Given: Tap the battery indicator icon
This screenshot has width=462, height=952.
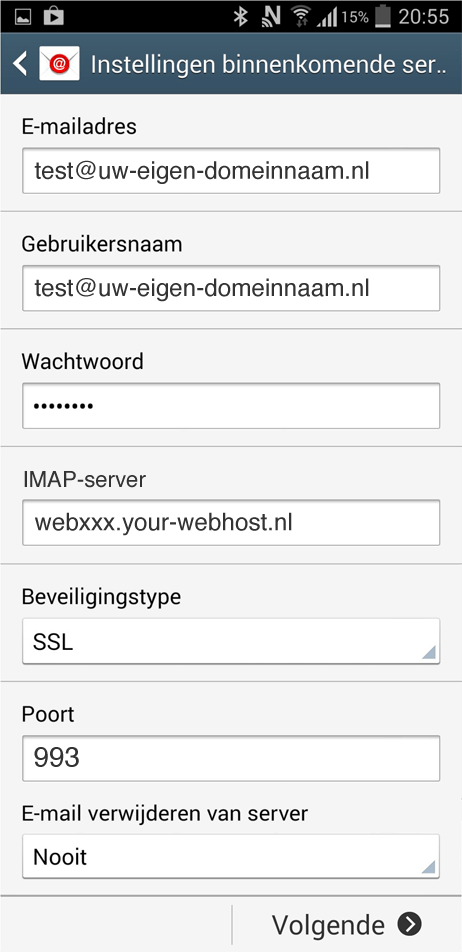Looking at the screenshot, I should (382, 16).
